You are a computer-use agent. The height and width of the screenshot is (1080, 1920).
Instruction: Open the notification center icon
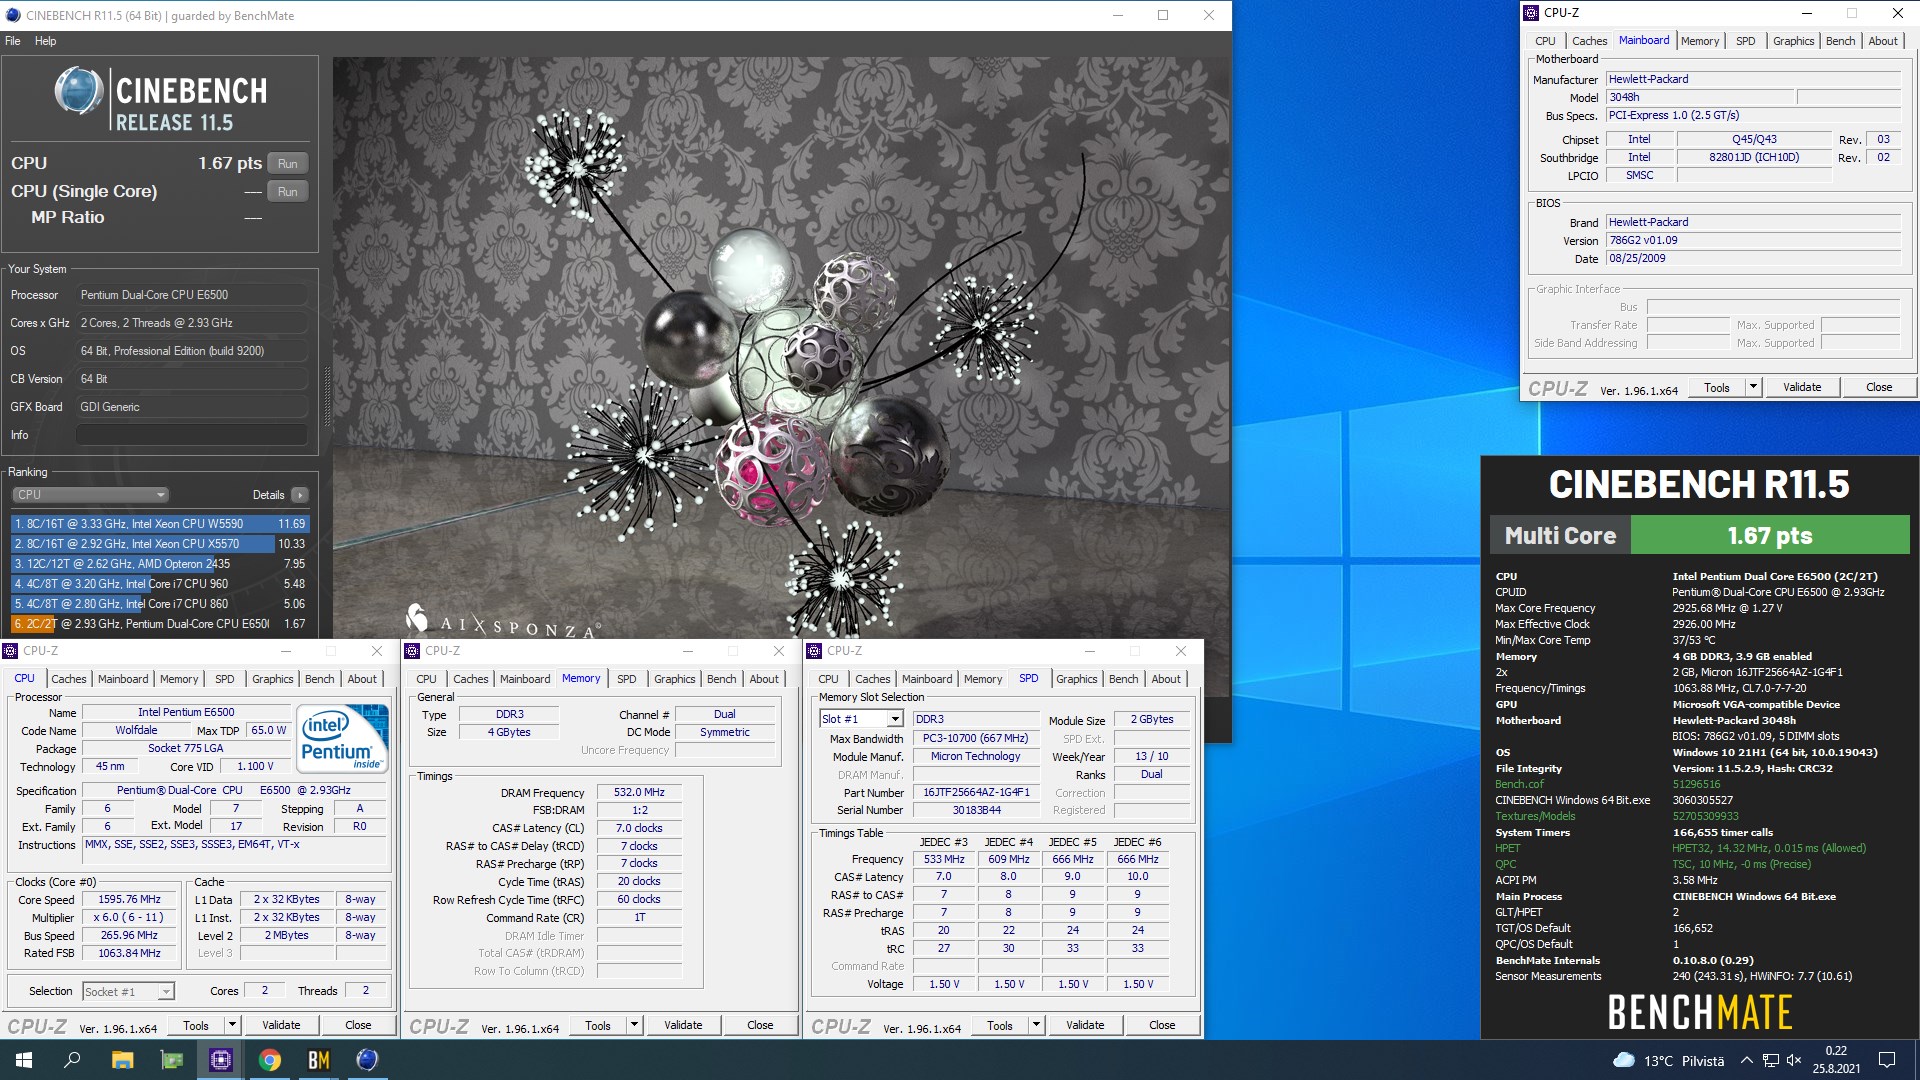coord(1887,1060)
